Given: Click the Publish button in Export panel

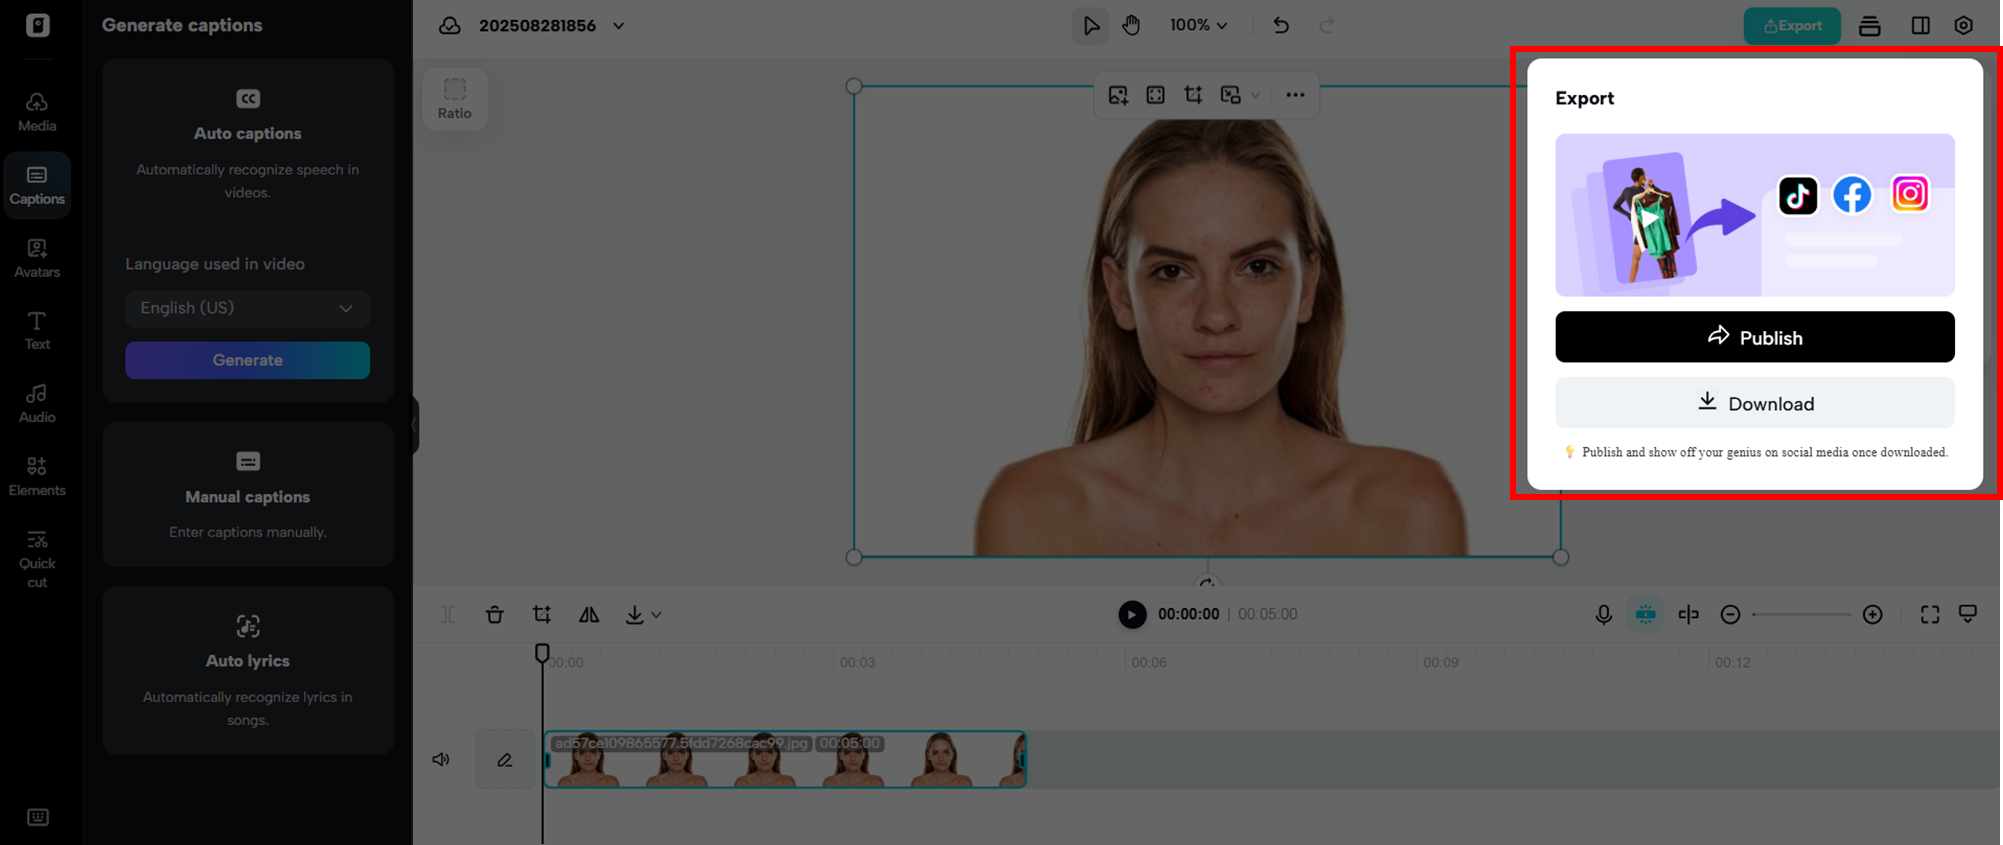Looking at the screenshot, I should tap(1754, 337).
